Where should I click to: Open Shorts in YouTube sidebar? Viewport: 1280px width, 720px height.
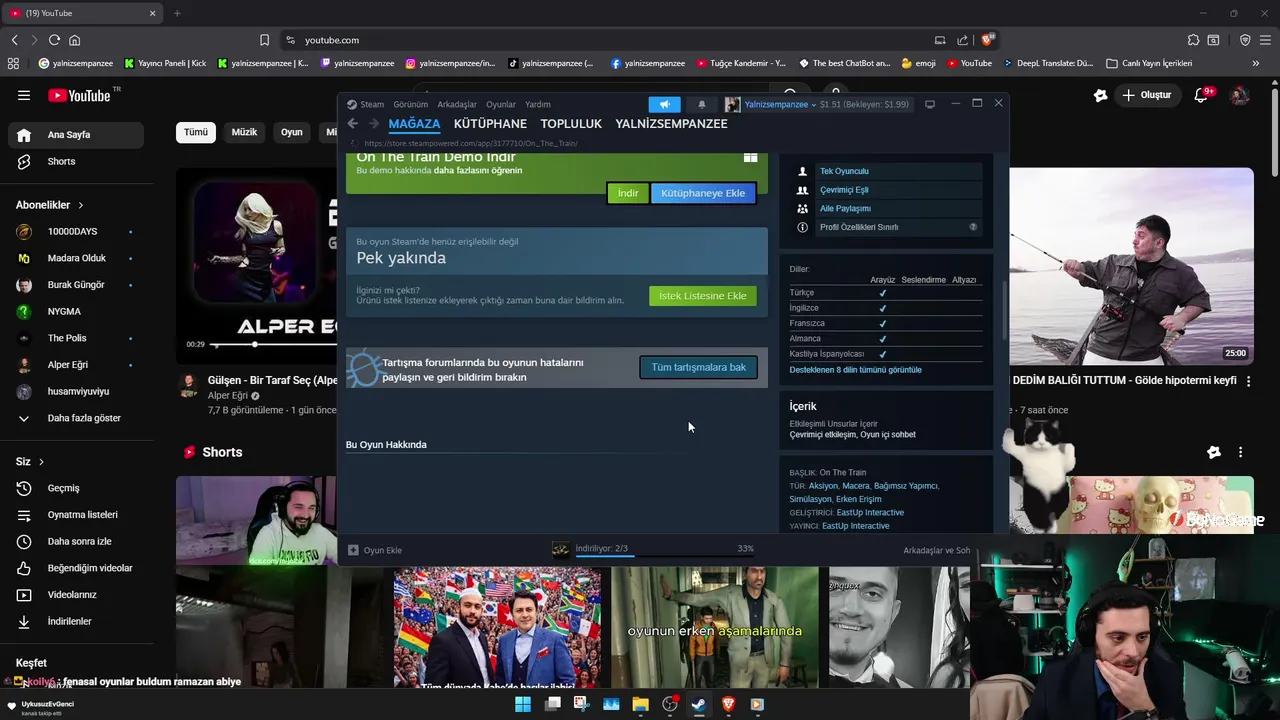[76, 161]
